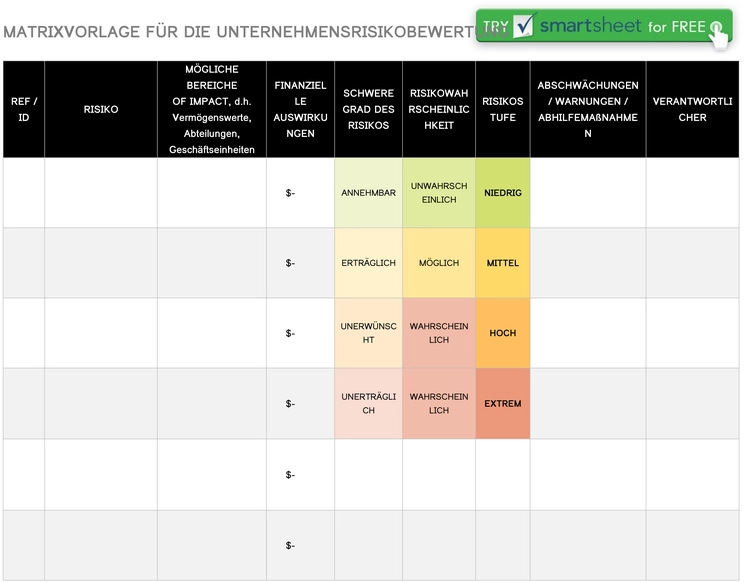Click the Smartsheet checkmark logo icon
Screen dimensions: 744x582
coord(525,25)
